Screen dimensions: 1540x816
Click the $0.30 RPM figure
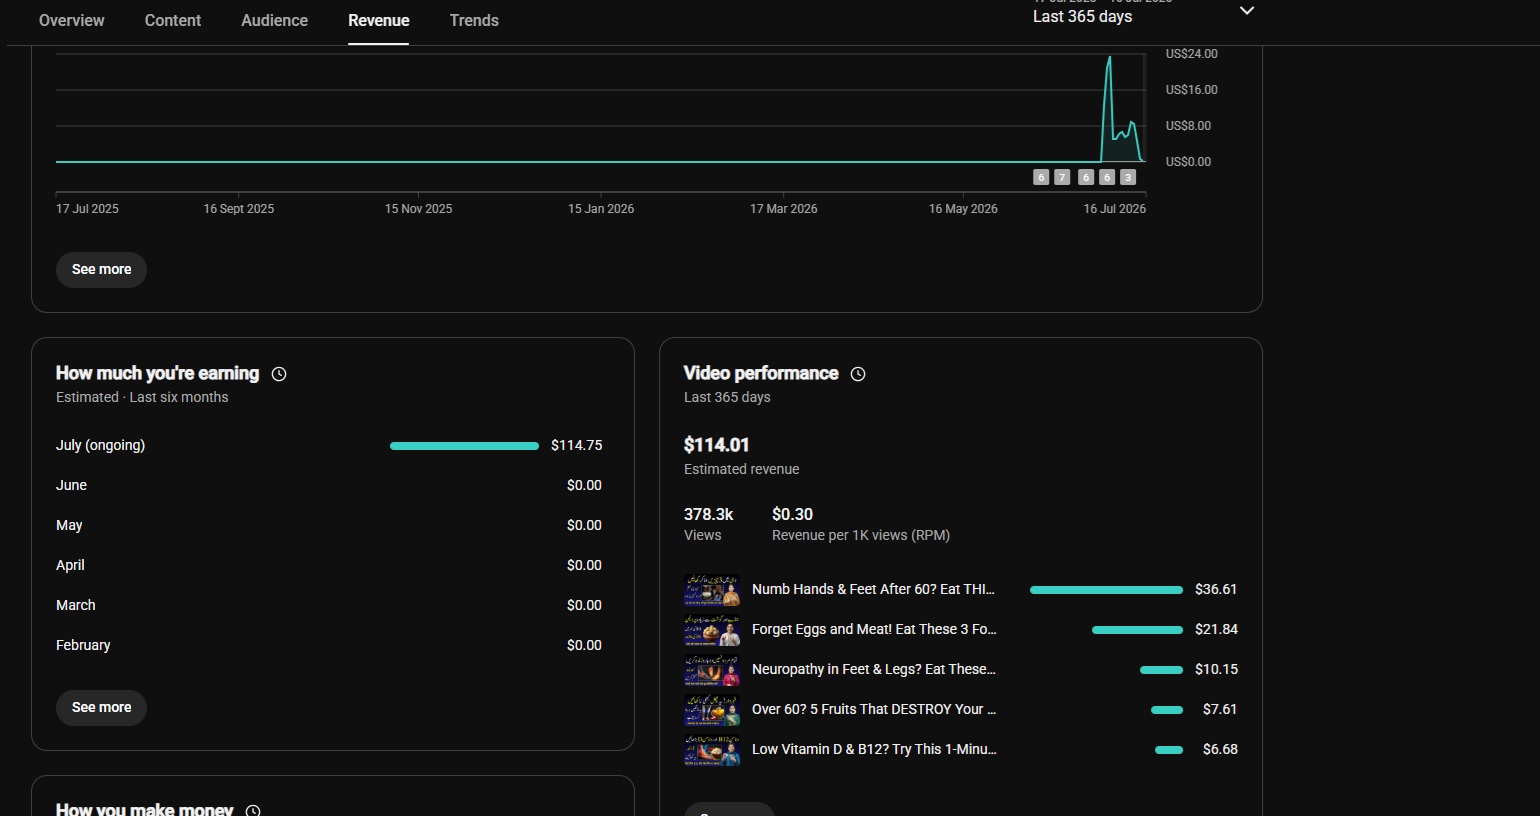pos(792,514)
